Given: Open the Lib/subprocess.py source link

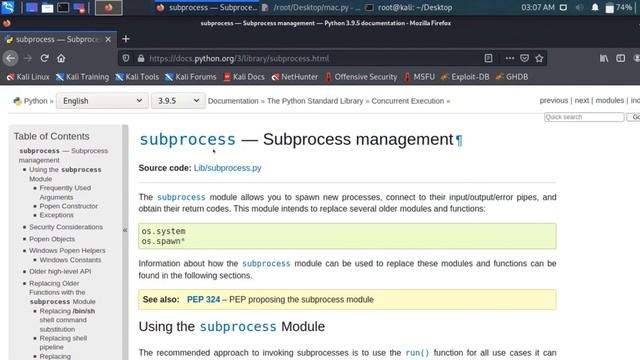Looking at the screenshot, I should (x=227, y=168).
